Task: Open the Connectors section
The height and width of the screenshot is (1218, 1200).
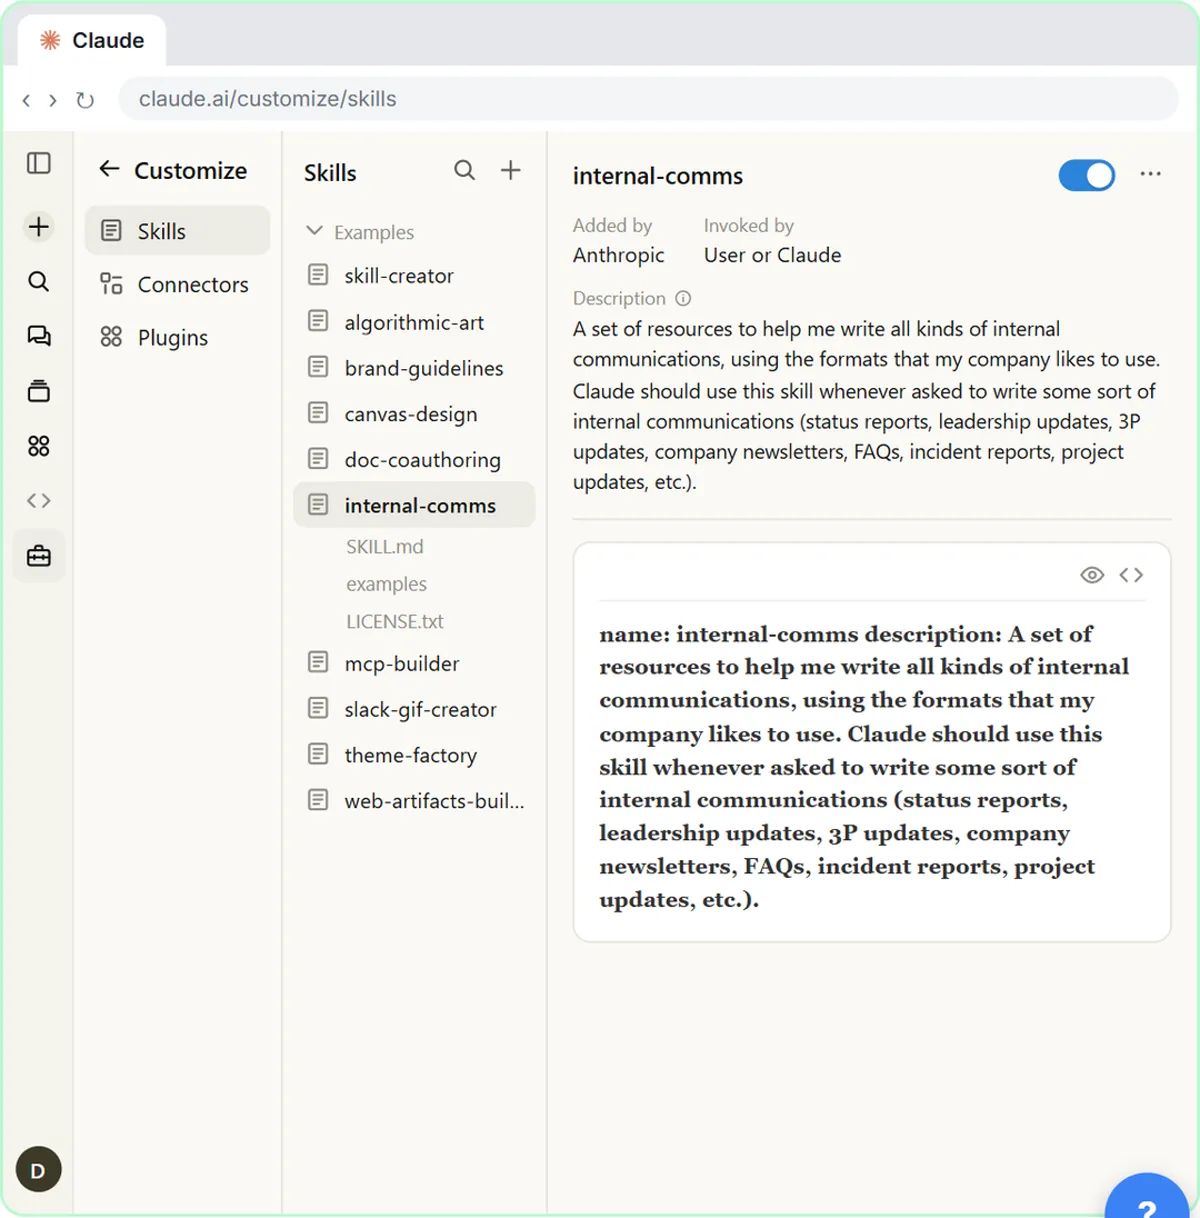Action: [178, 284]
